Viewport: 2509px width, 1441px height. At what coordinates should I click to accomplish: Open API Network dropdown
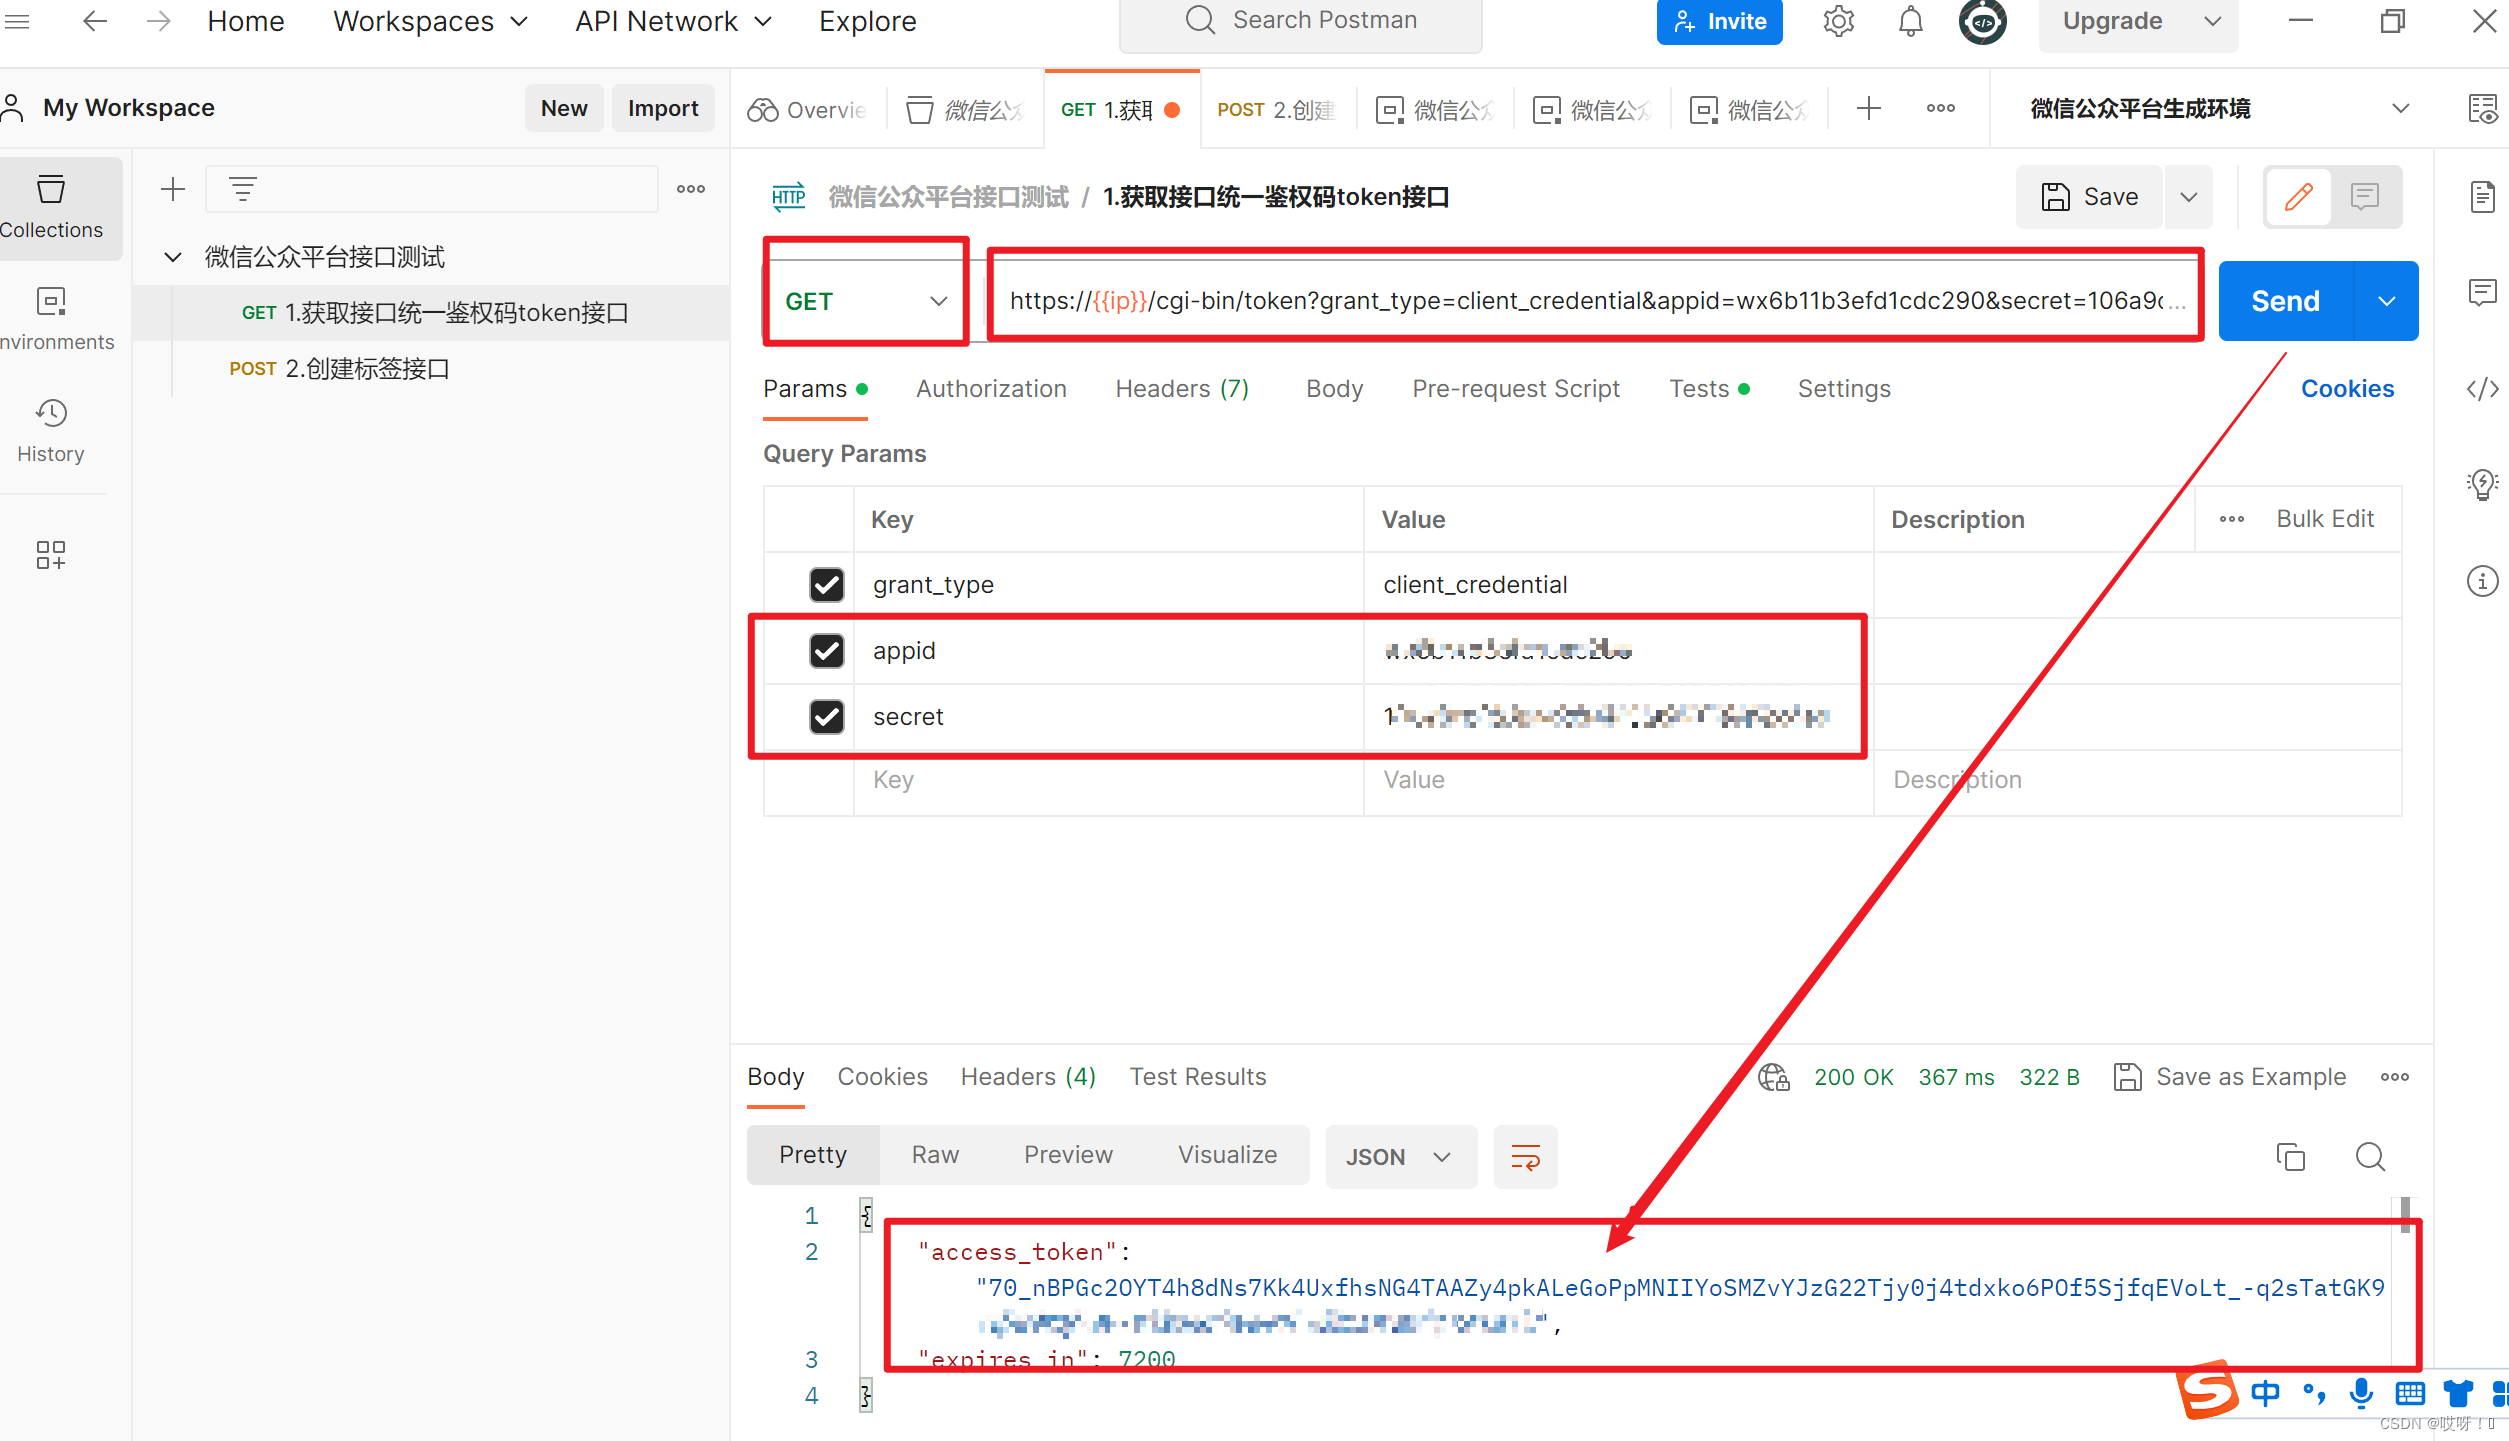pos(673,21)
